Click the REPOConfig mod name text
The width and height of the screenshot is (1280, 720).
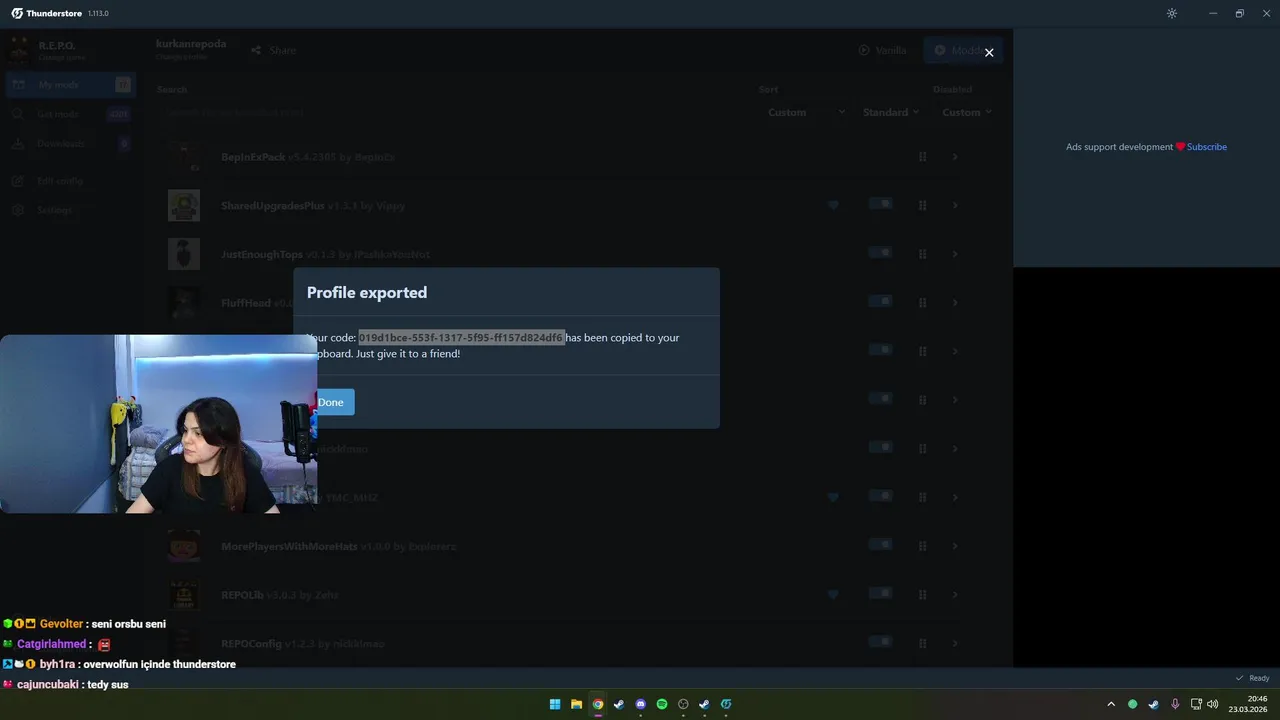tap(251, 644)
